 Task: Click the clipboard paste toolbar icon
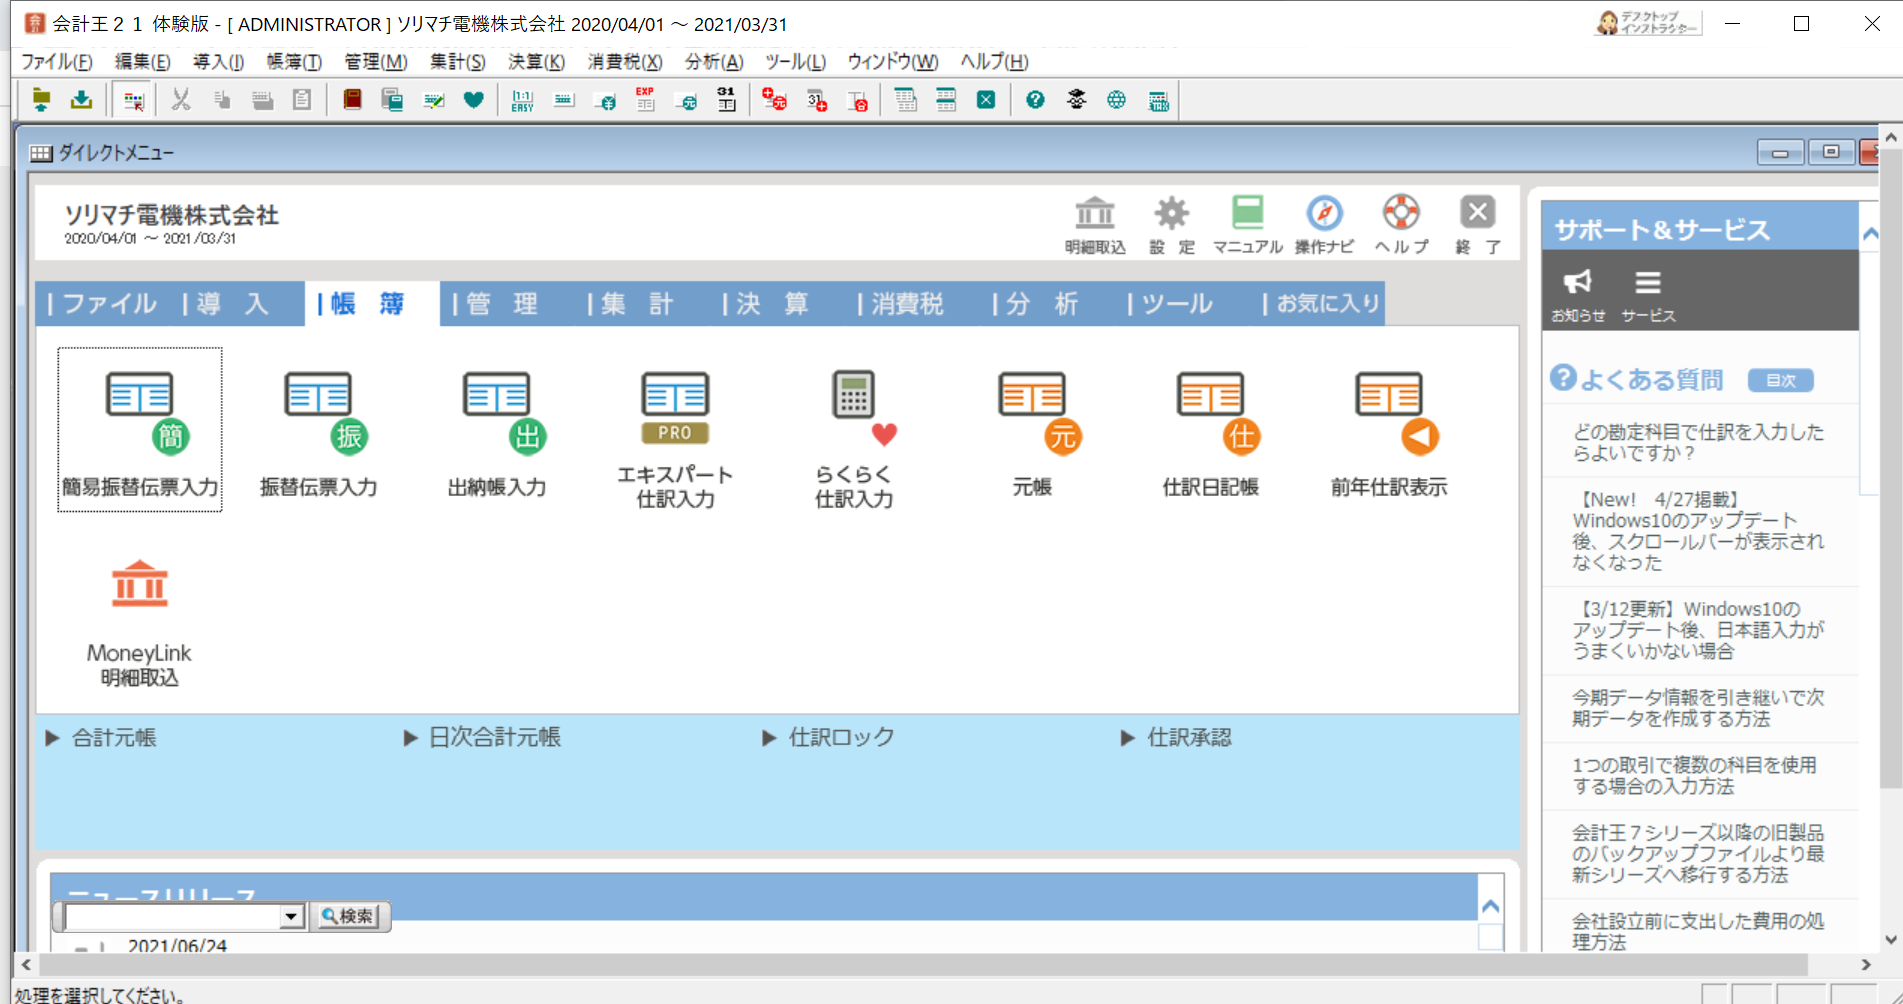point(302,100)
